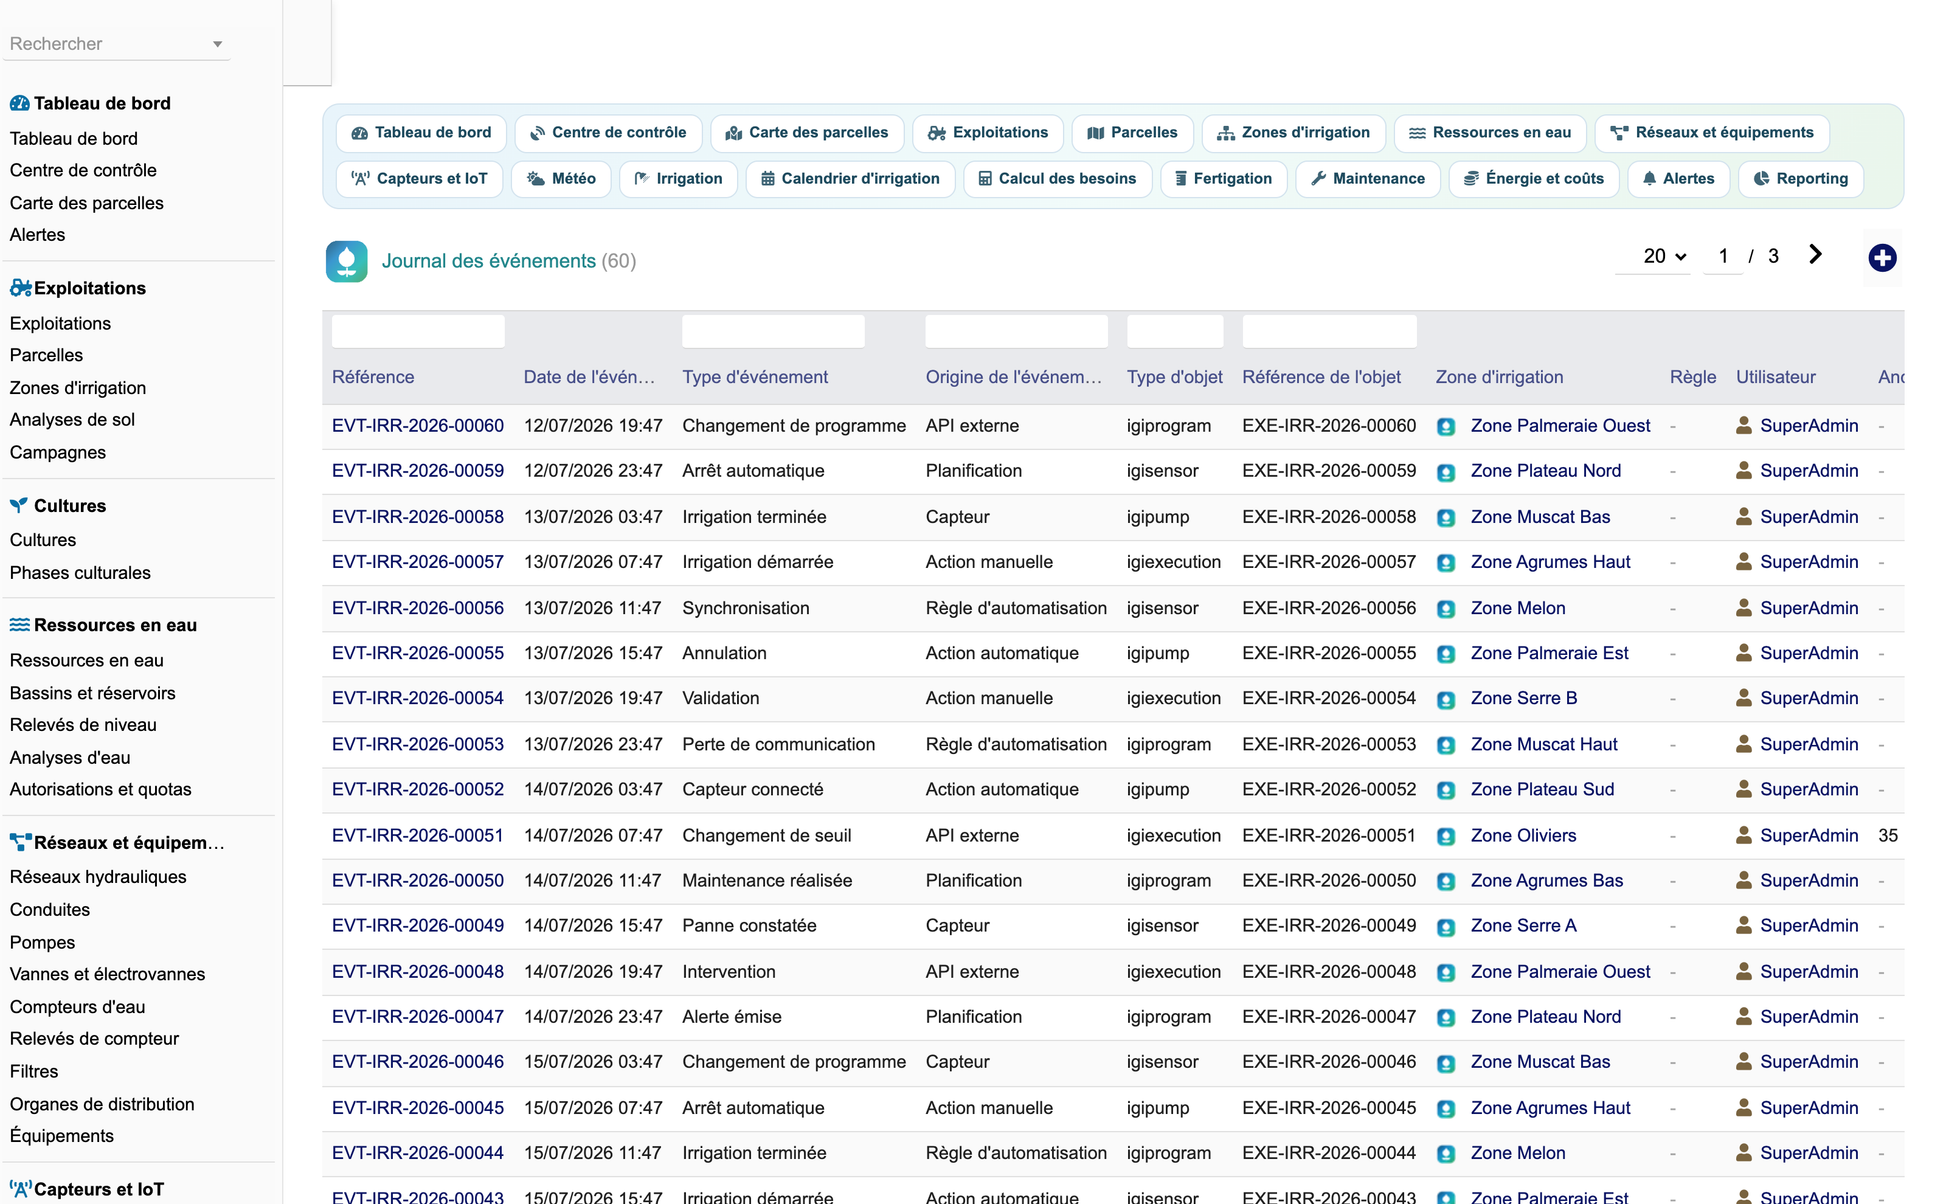
Task: Click the Référence de l'objet filter field
Action: 1329,331
